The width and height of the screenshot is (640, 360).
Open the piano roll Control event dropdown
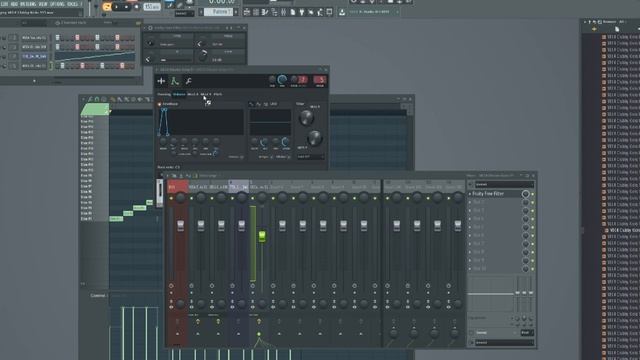(x=98, y=296)
